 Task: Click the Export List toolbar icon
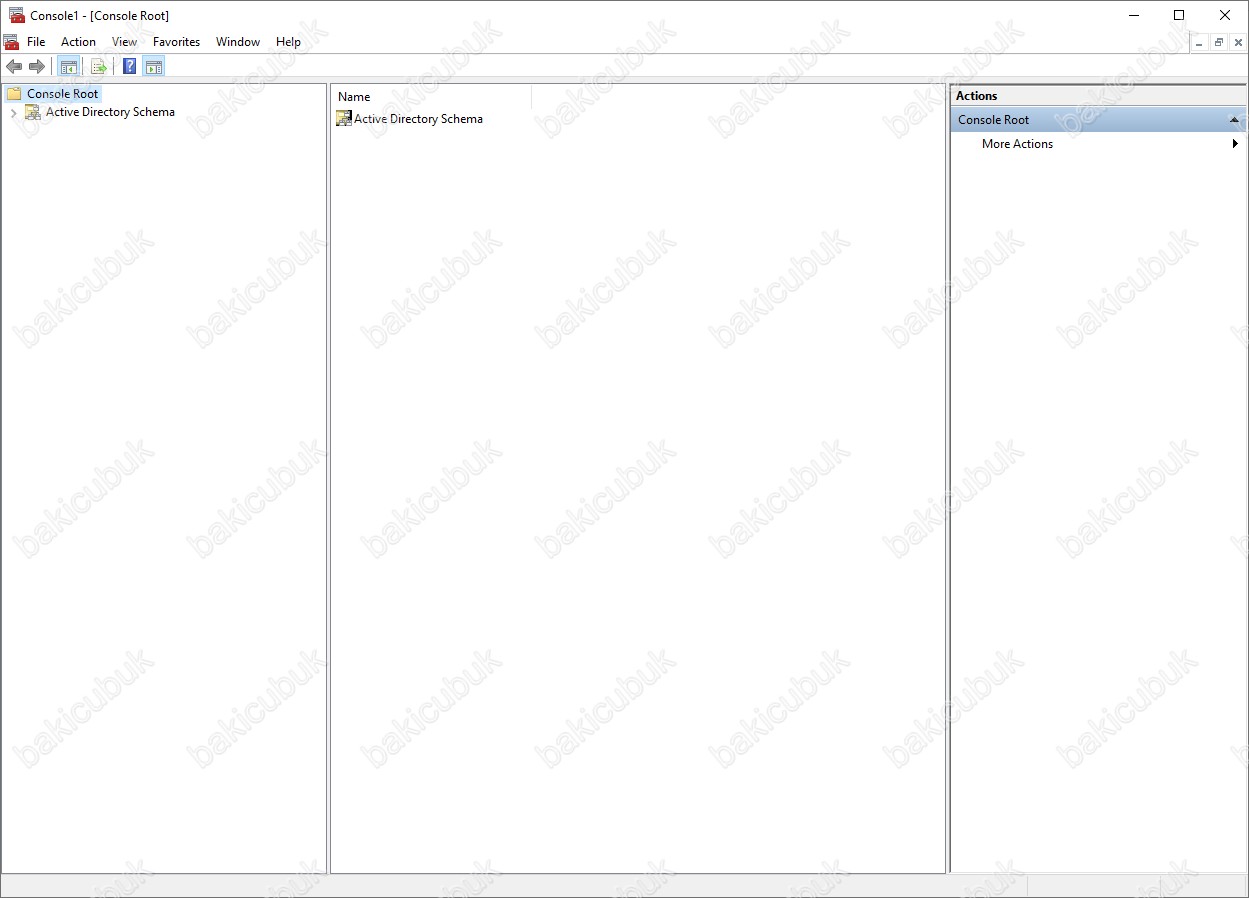click(x=98, y=67)
